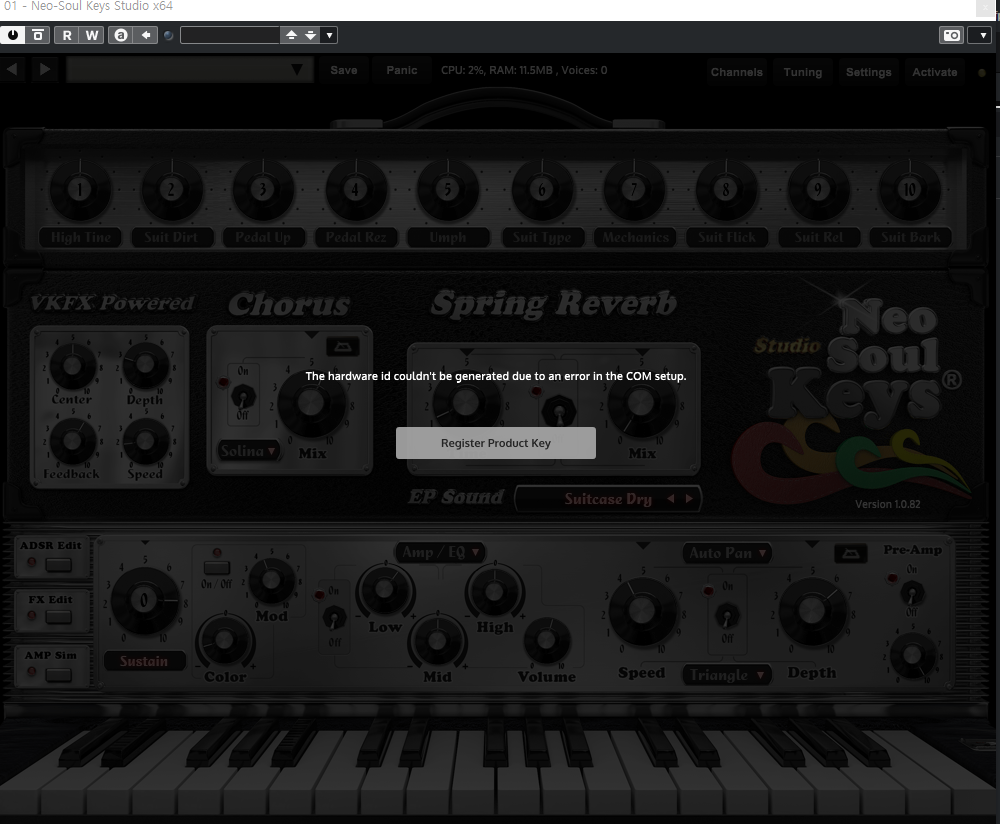The width and height of the screenshot is (1000, 824).
Task: Click the Pedal Rez label button
Action: [x=356, y=237]
